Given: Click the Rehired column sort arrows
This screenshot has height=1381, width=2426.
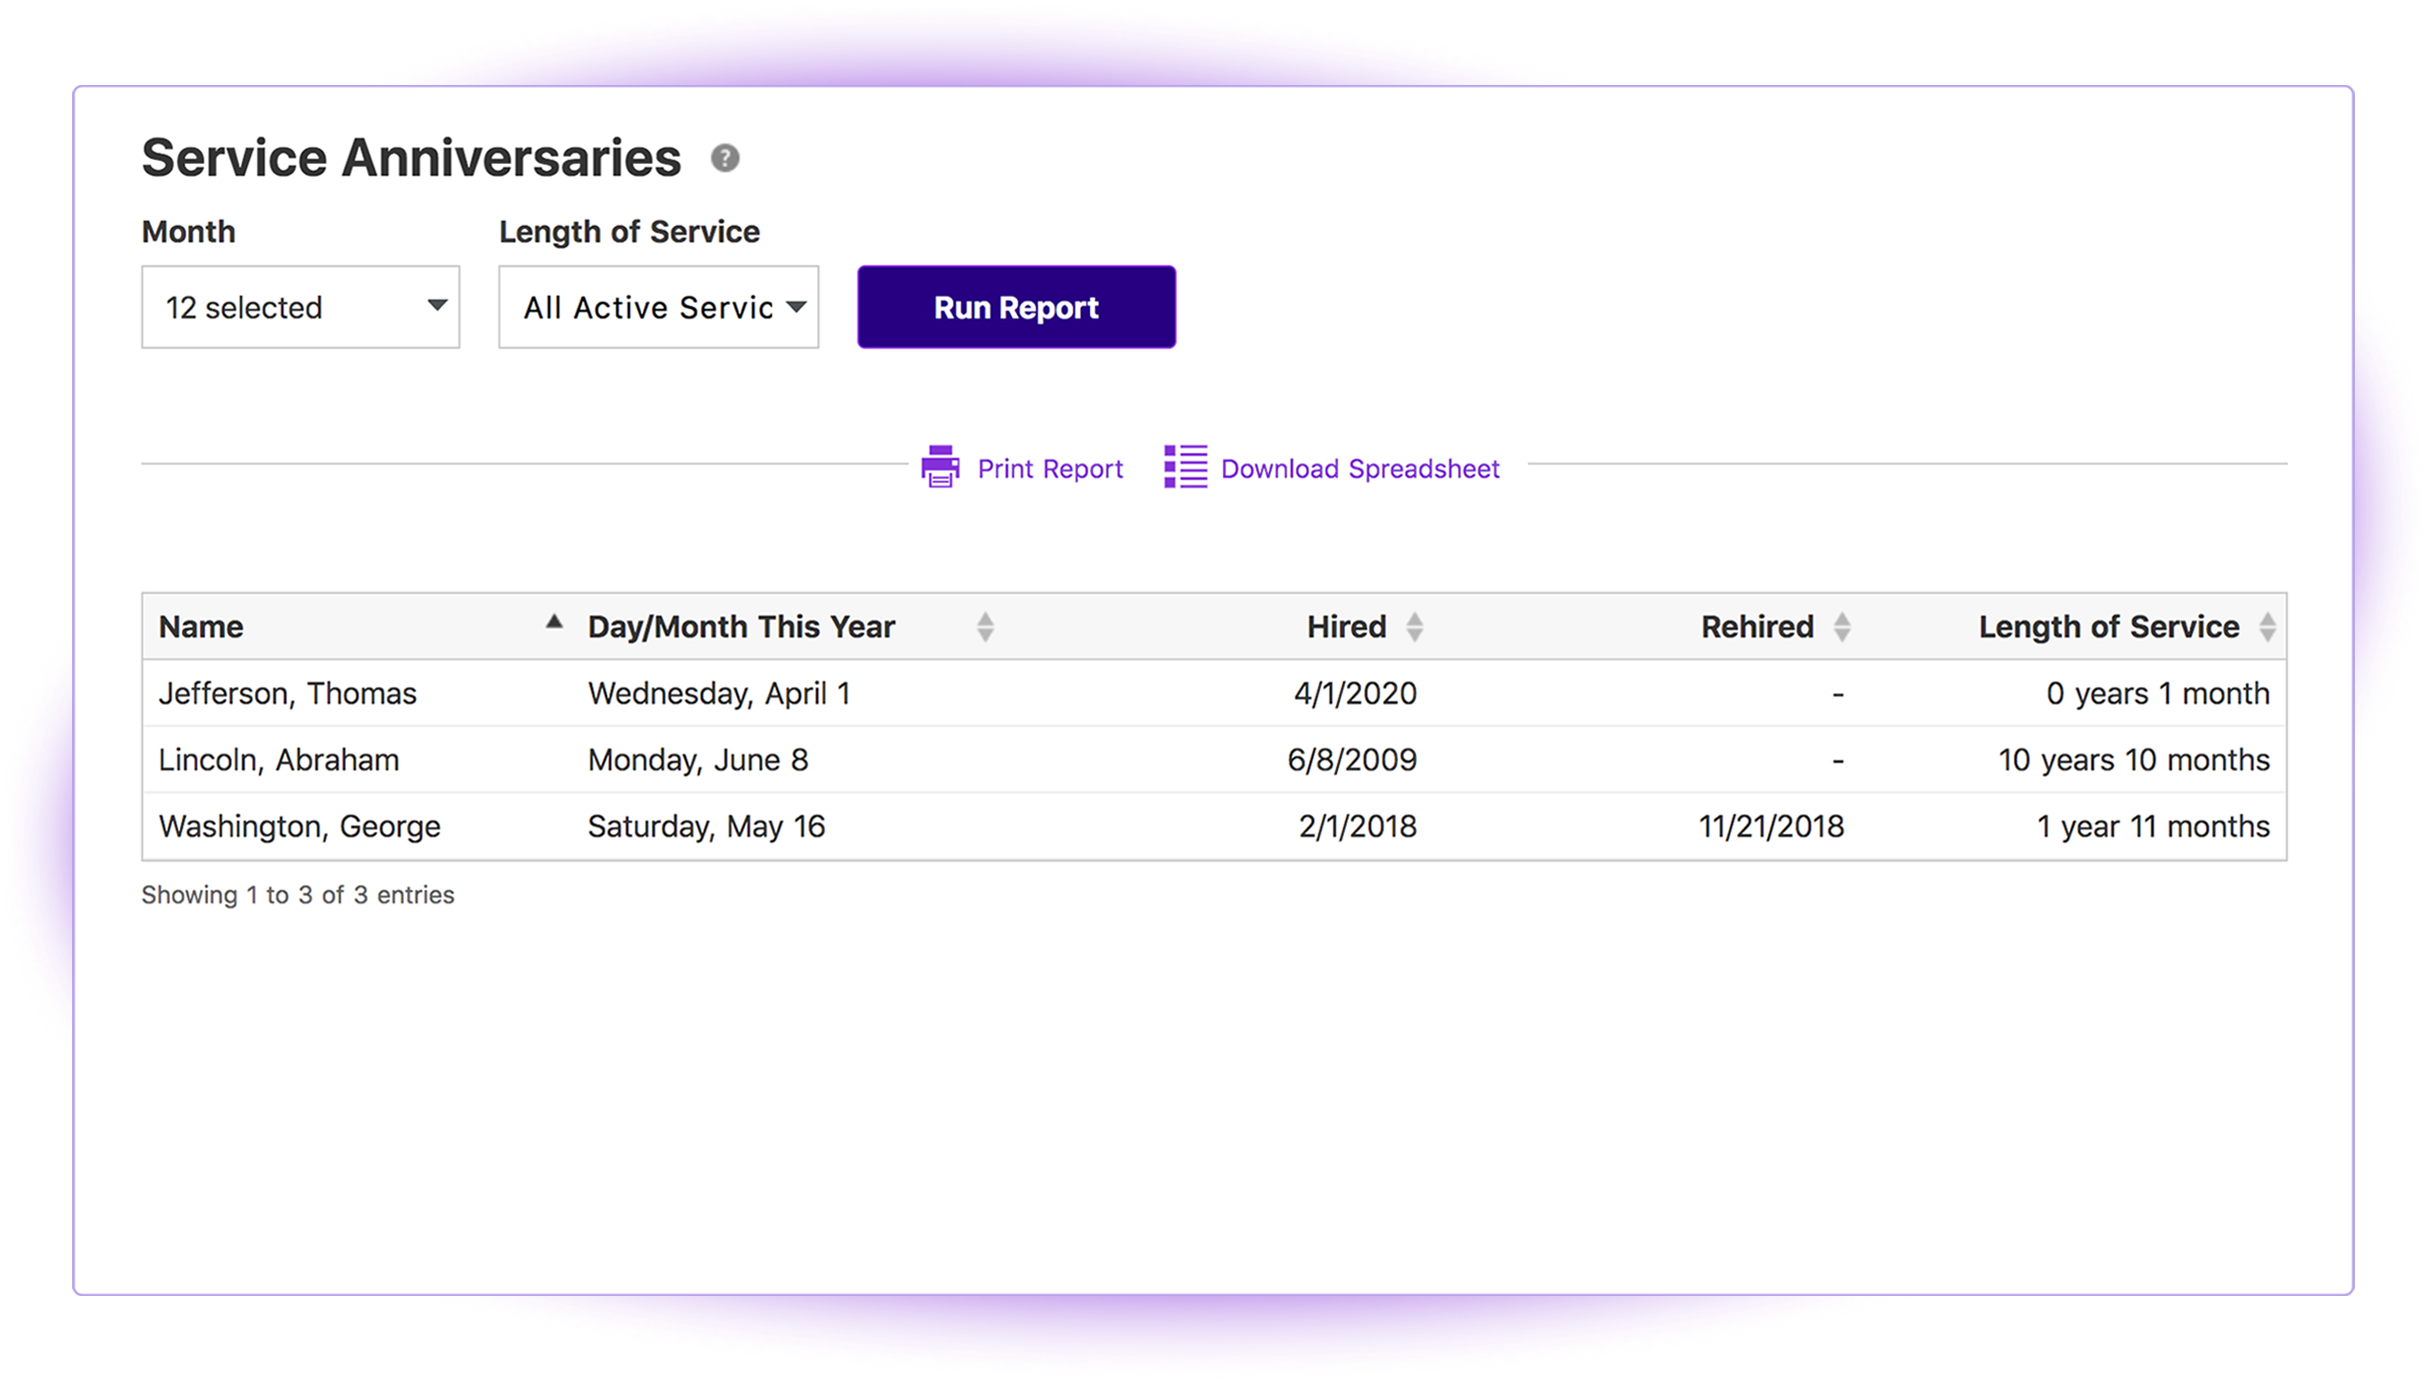Looking at the screenshot, I should coord(1842,627).
